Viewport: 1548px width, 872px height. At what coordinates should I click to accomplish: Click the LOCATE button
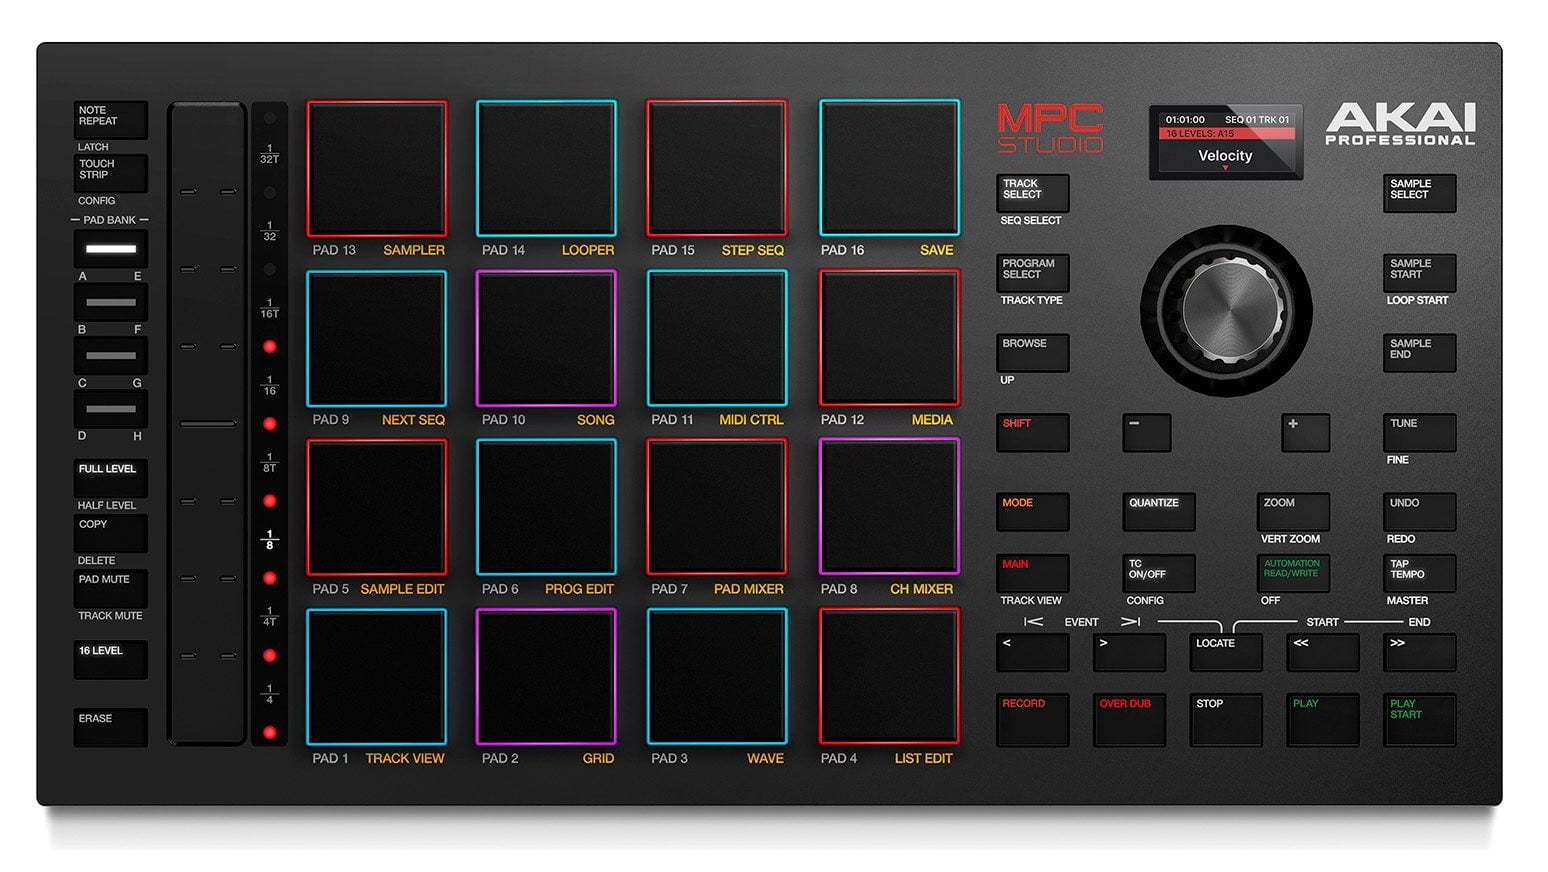click(x=1226, y=653)
